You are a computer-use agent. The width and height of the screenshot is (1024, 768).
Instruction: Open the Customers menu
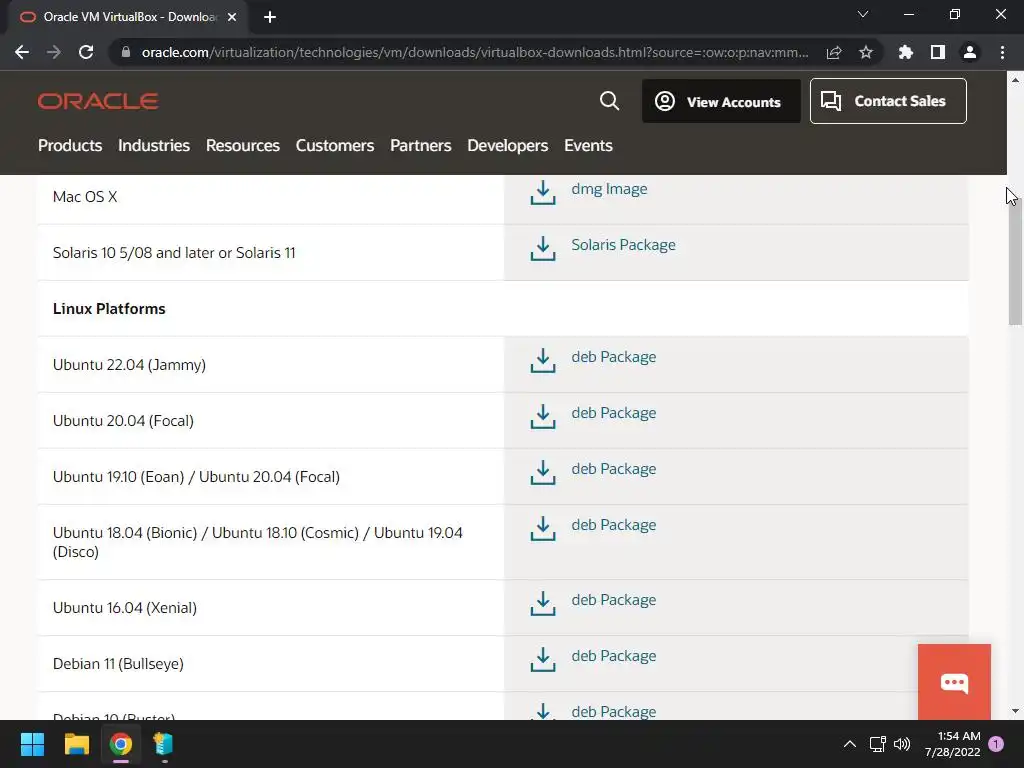coord(335,145)
